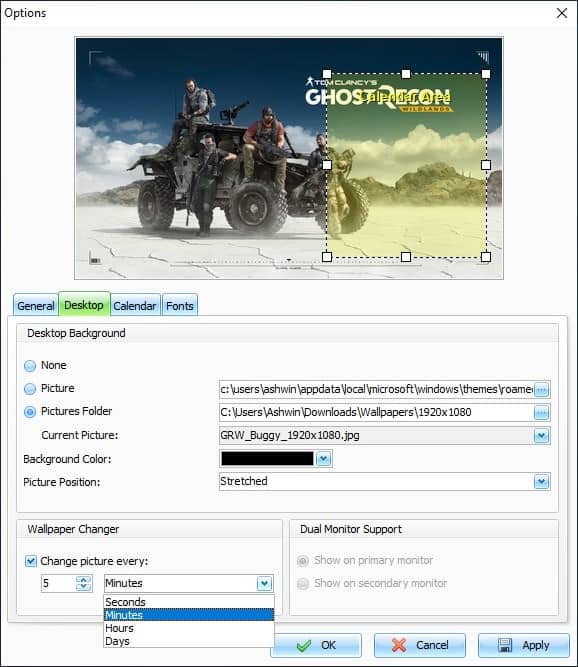Click the bottom-middle handle of calendar area
The height and width of the screenshot is (667, 578).
coord(406,257)
